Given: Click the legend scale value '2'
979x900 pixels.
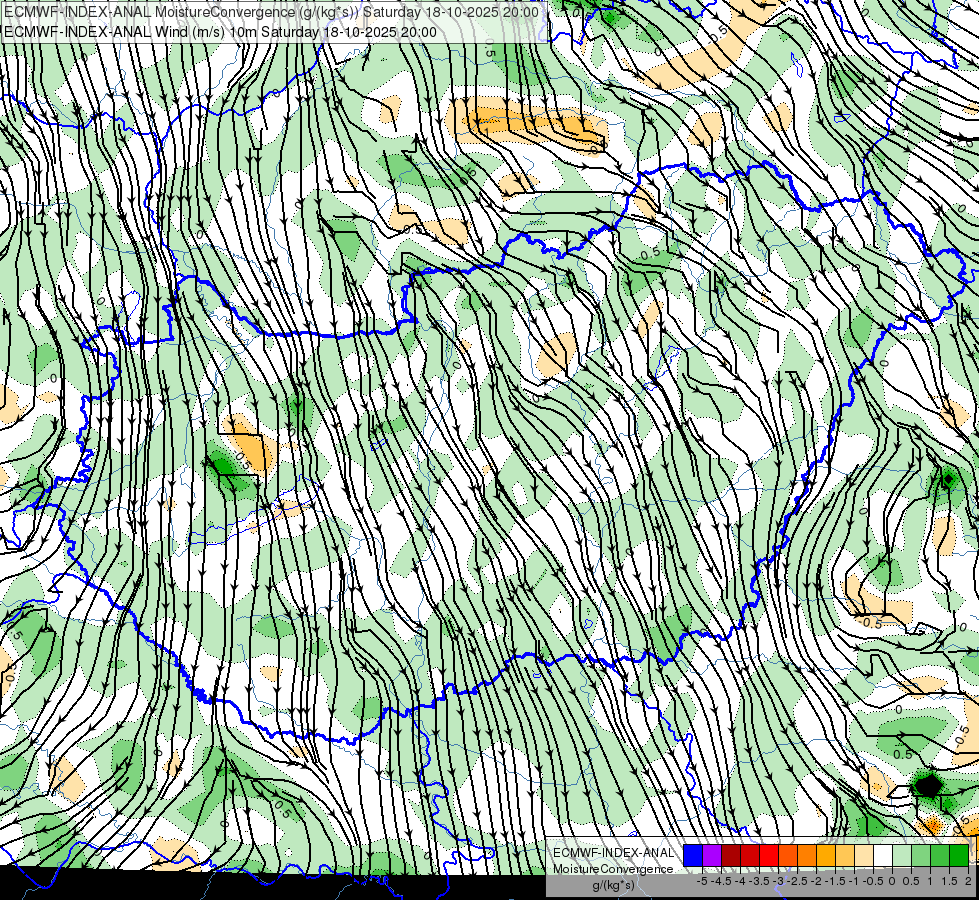Looking at the screenshot, I should click(968, 881).
